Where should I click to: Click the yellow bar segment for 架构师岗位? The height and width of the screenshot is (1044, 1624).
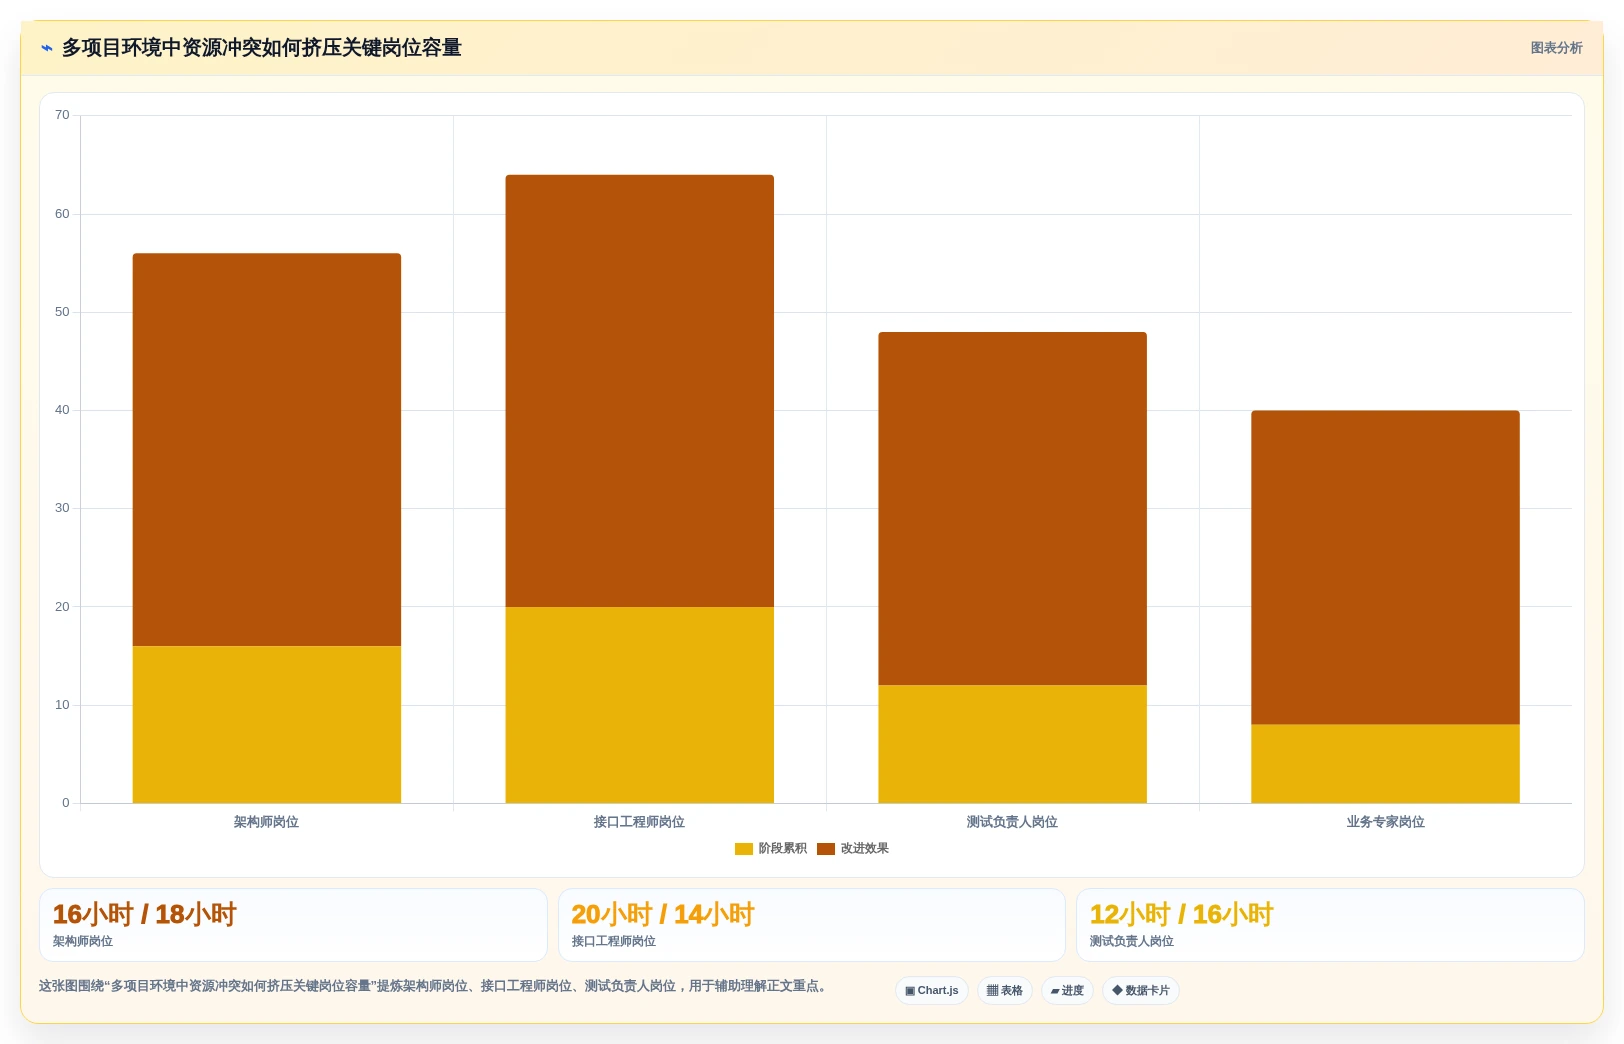pyautogui.click(x=267, y=725)
